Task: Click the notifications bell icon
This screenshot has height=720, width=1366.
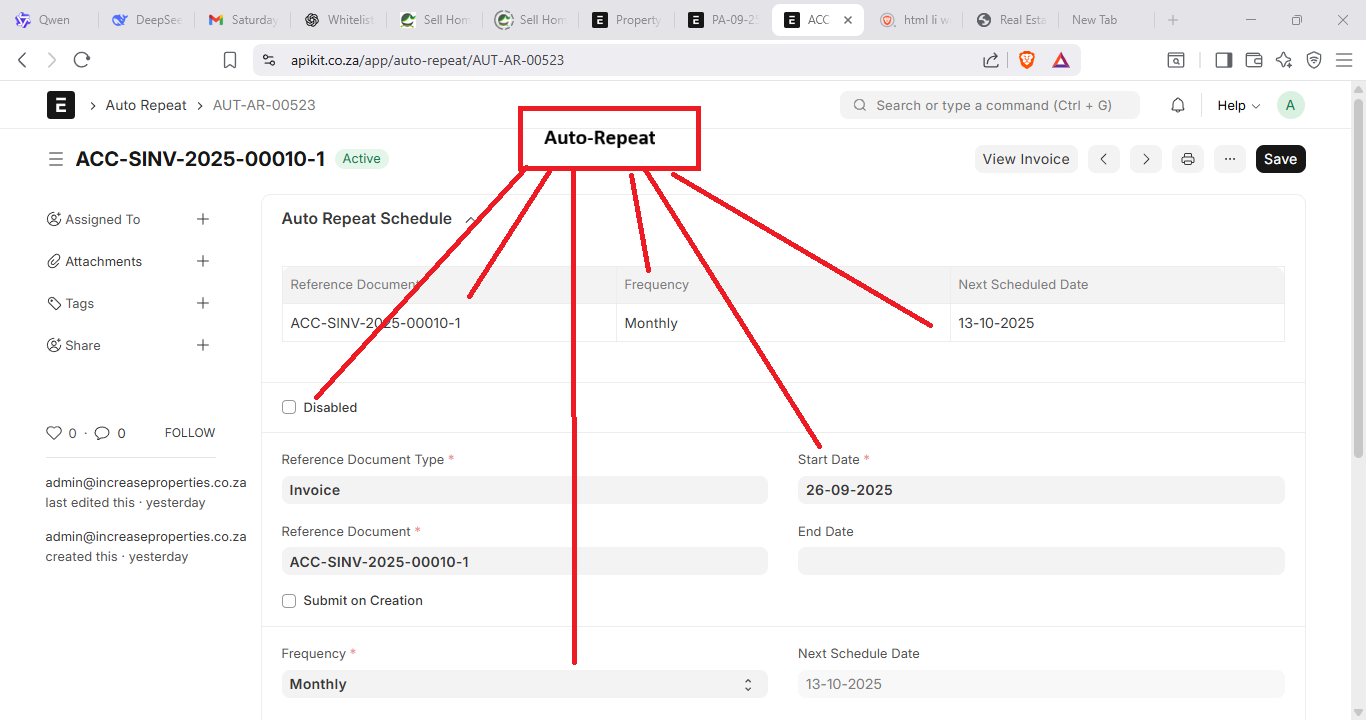Action: 1178,105
